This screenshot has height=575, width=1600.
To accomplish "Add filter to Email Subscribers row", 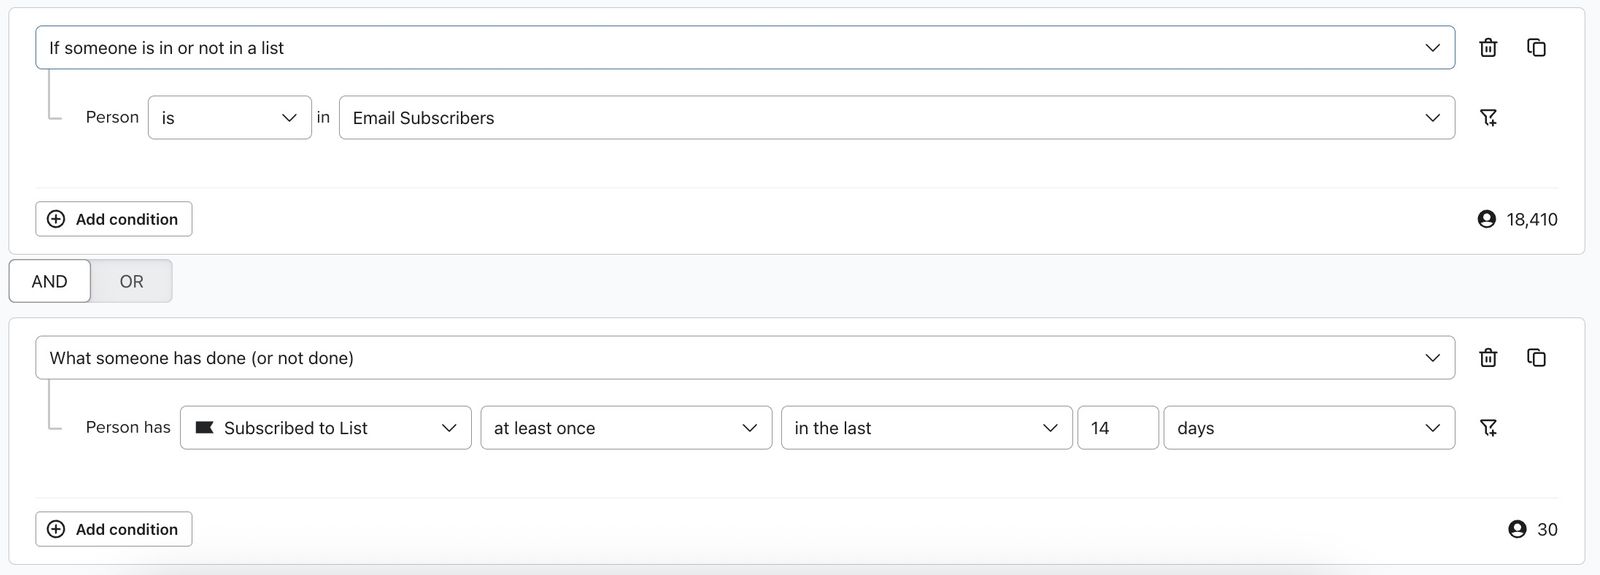I will coord(1488,118).
